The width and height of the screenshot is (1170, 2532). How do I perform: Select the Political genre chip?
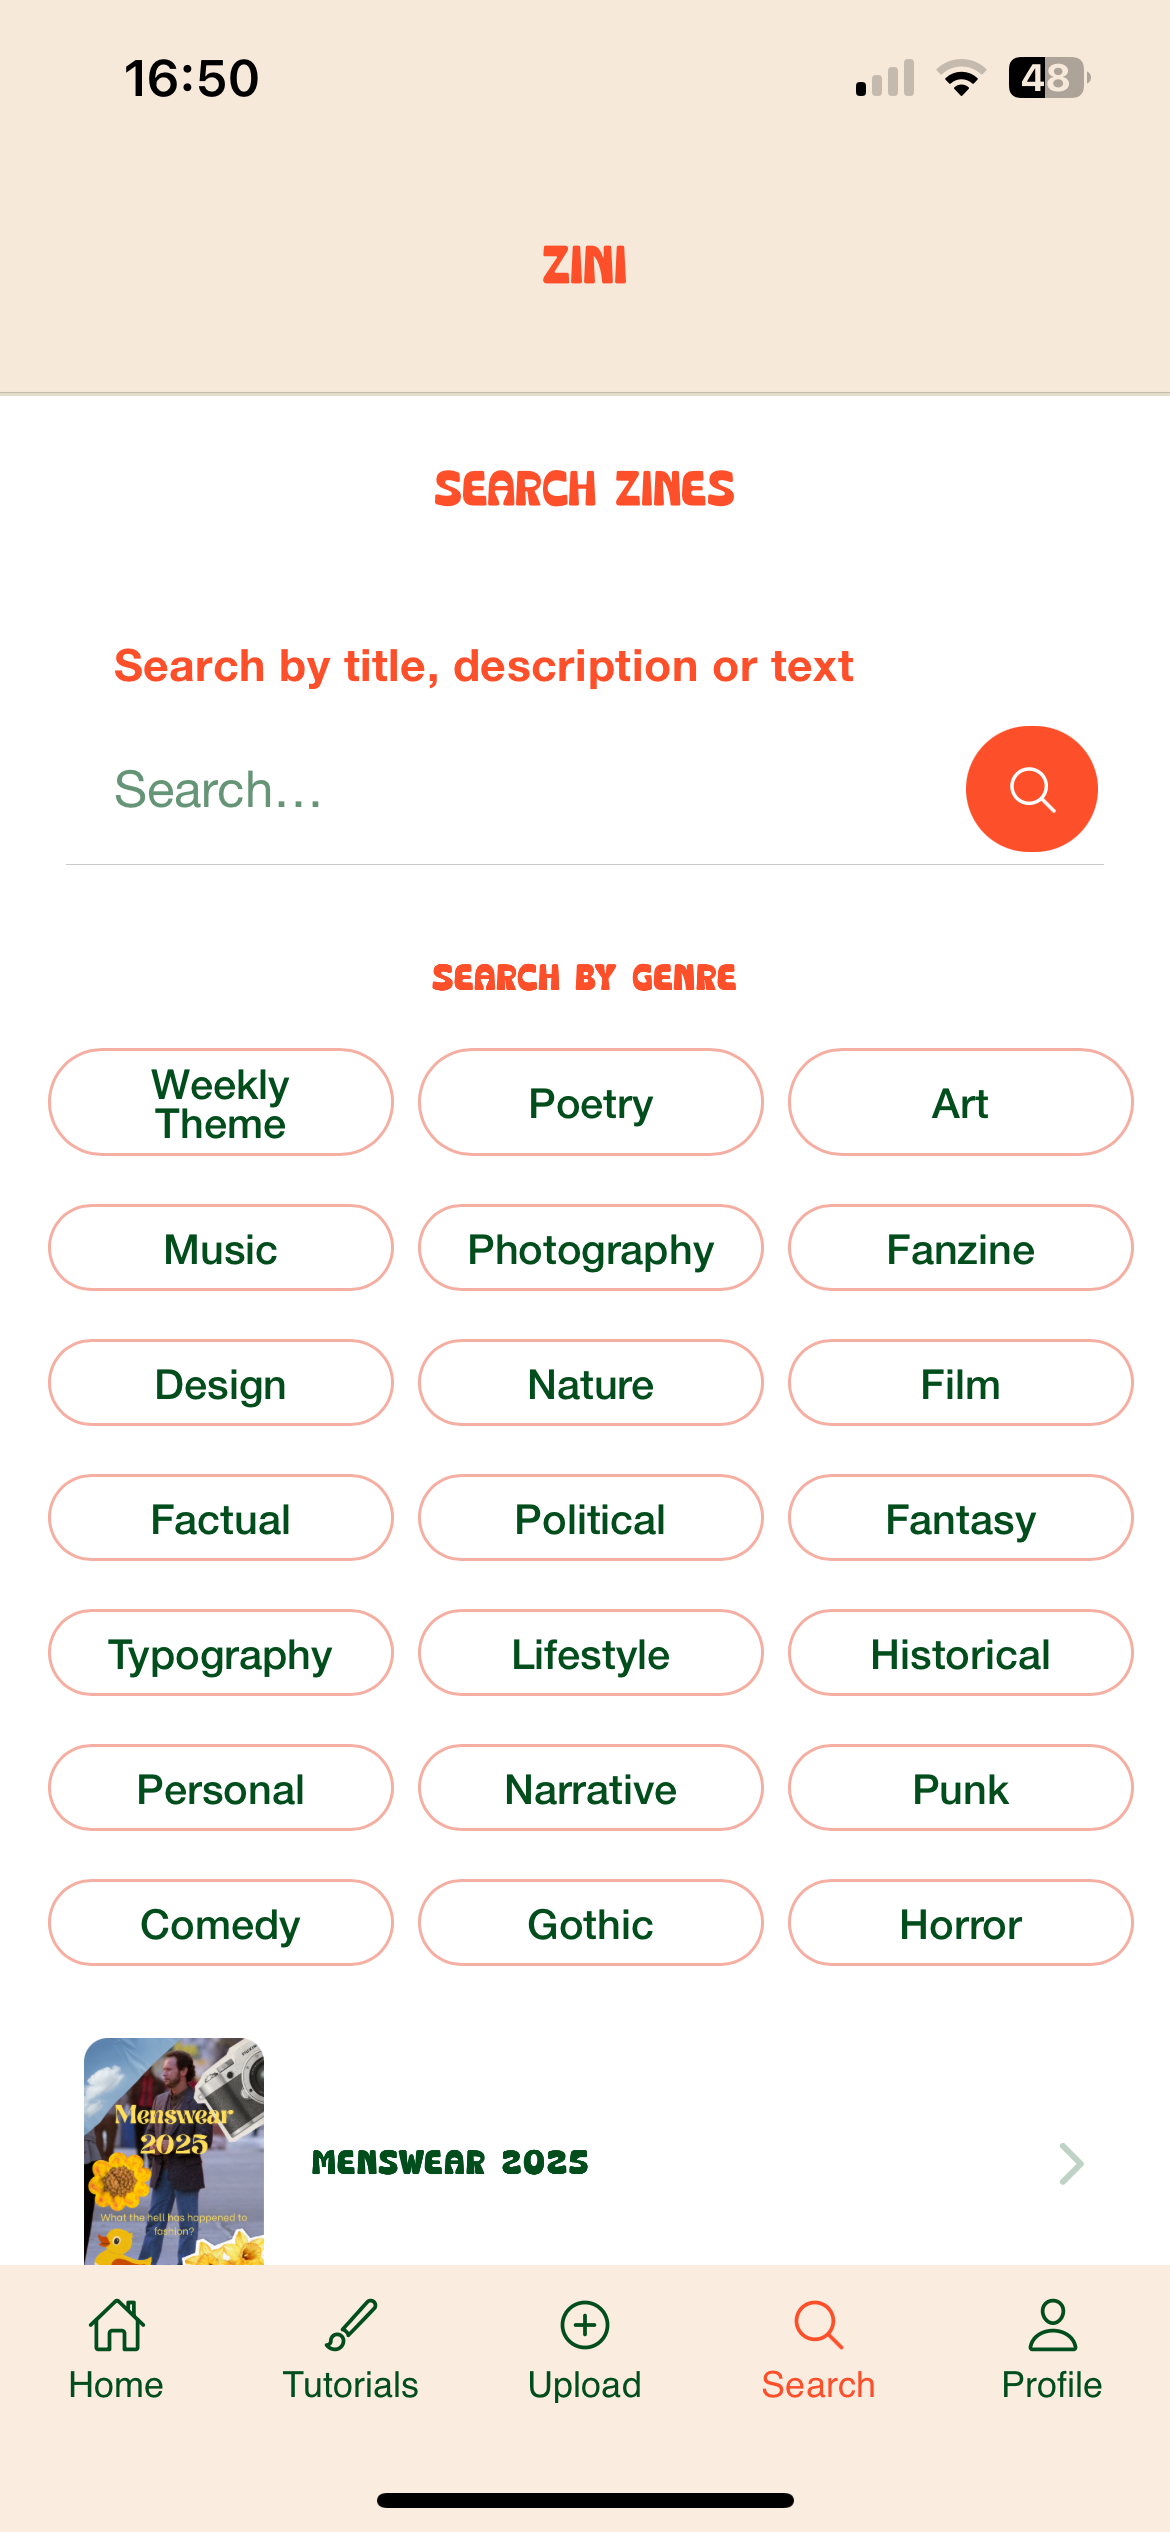click(x=591, y=1518)
